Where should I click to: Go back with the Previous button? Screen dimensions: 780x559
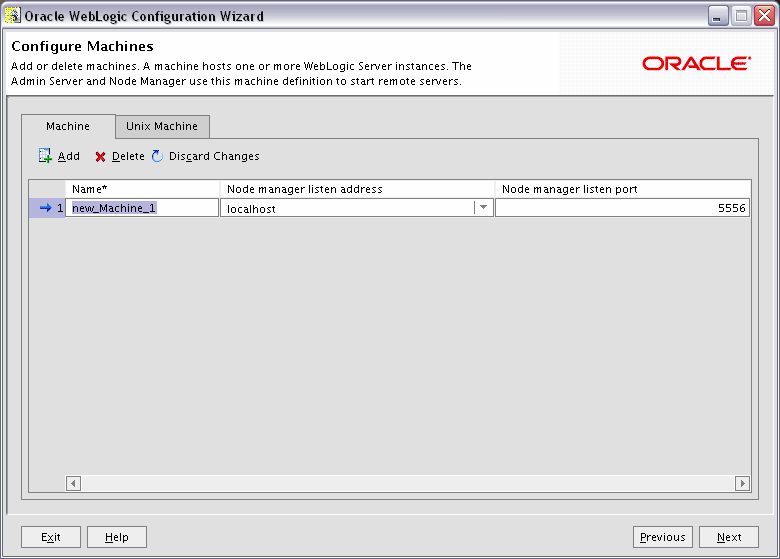663,537
